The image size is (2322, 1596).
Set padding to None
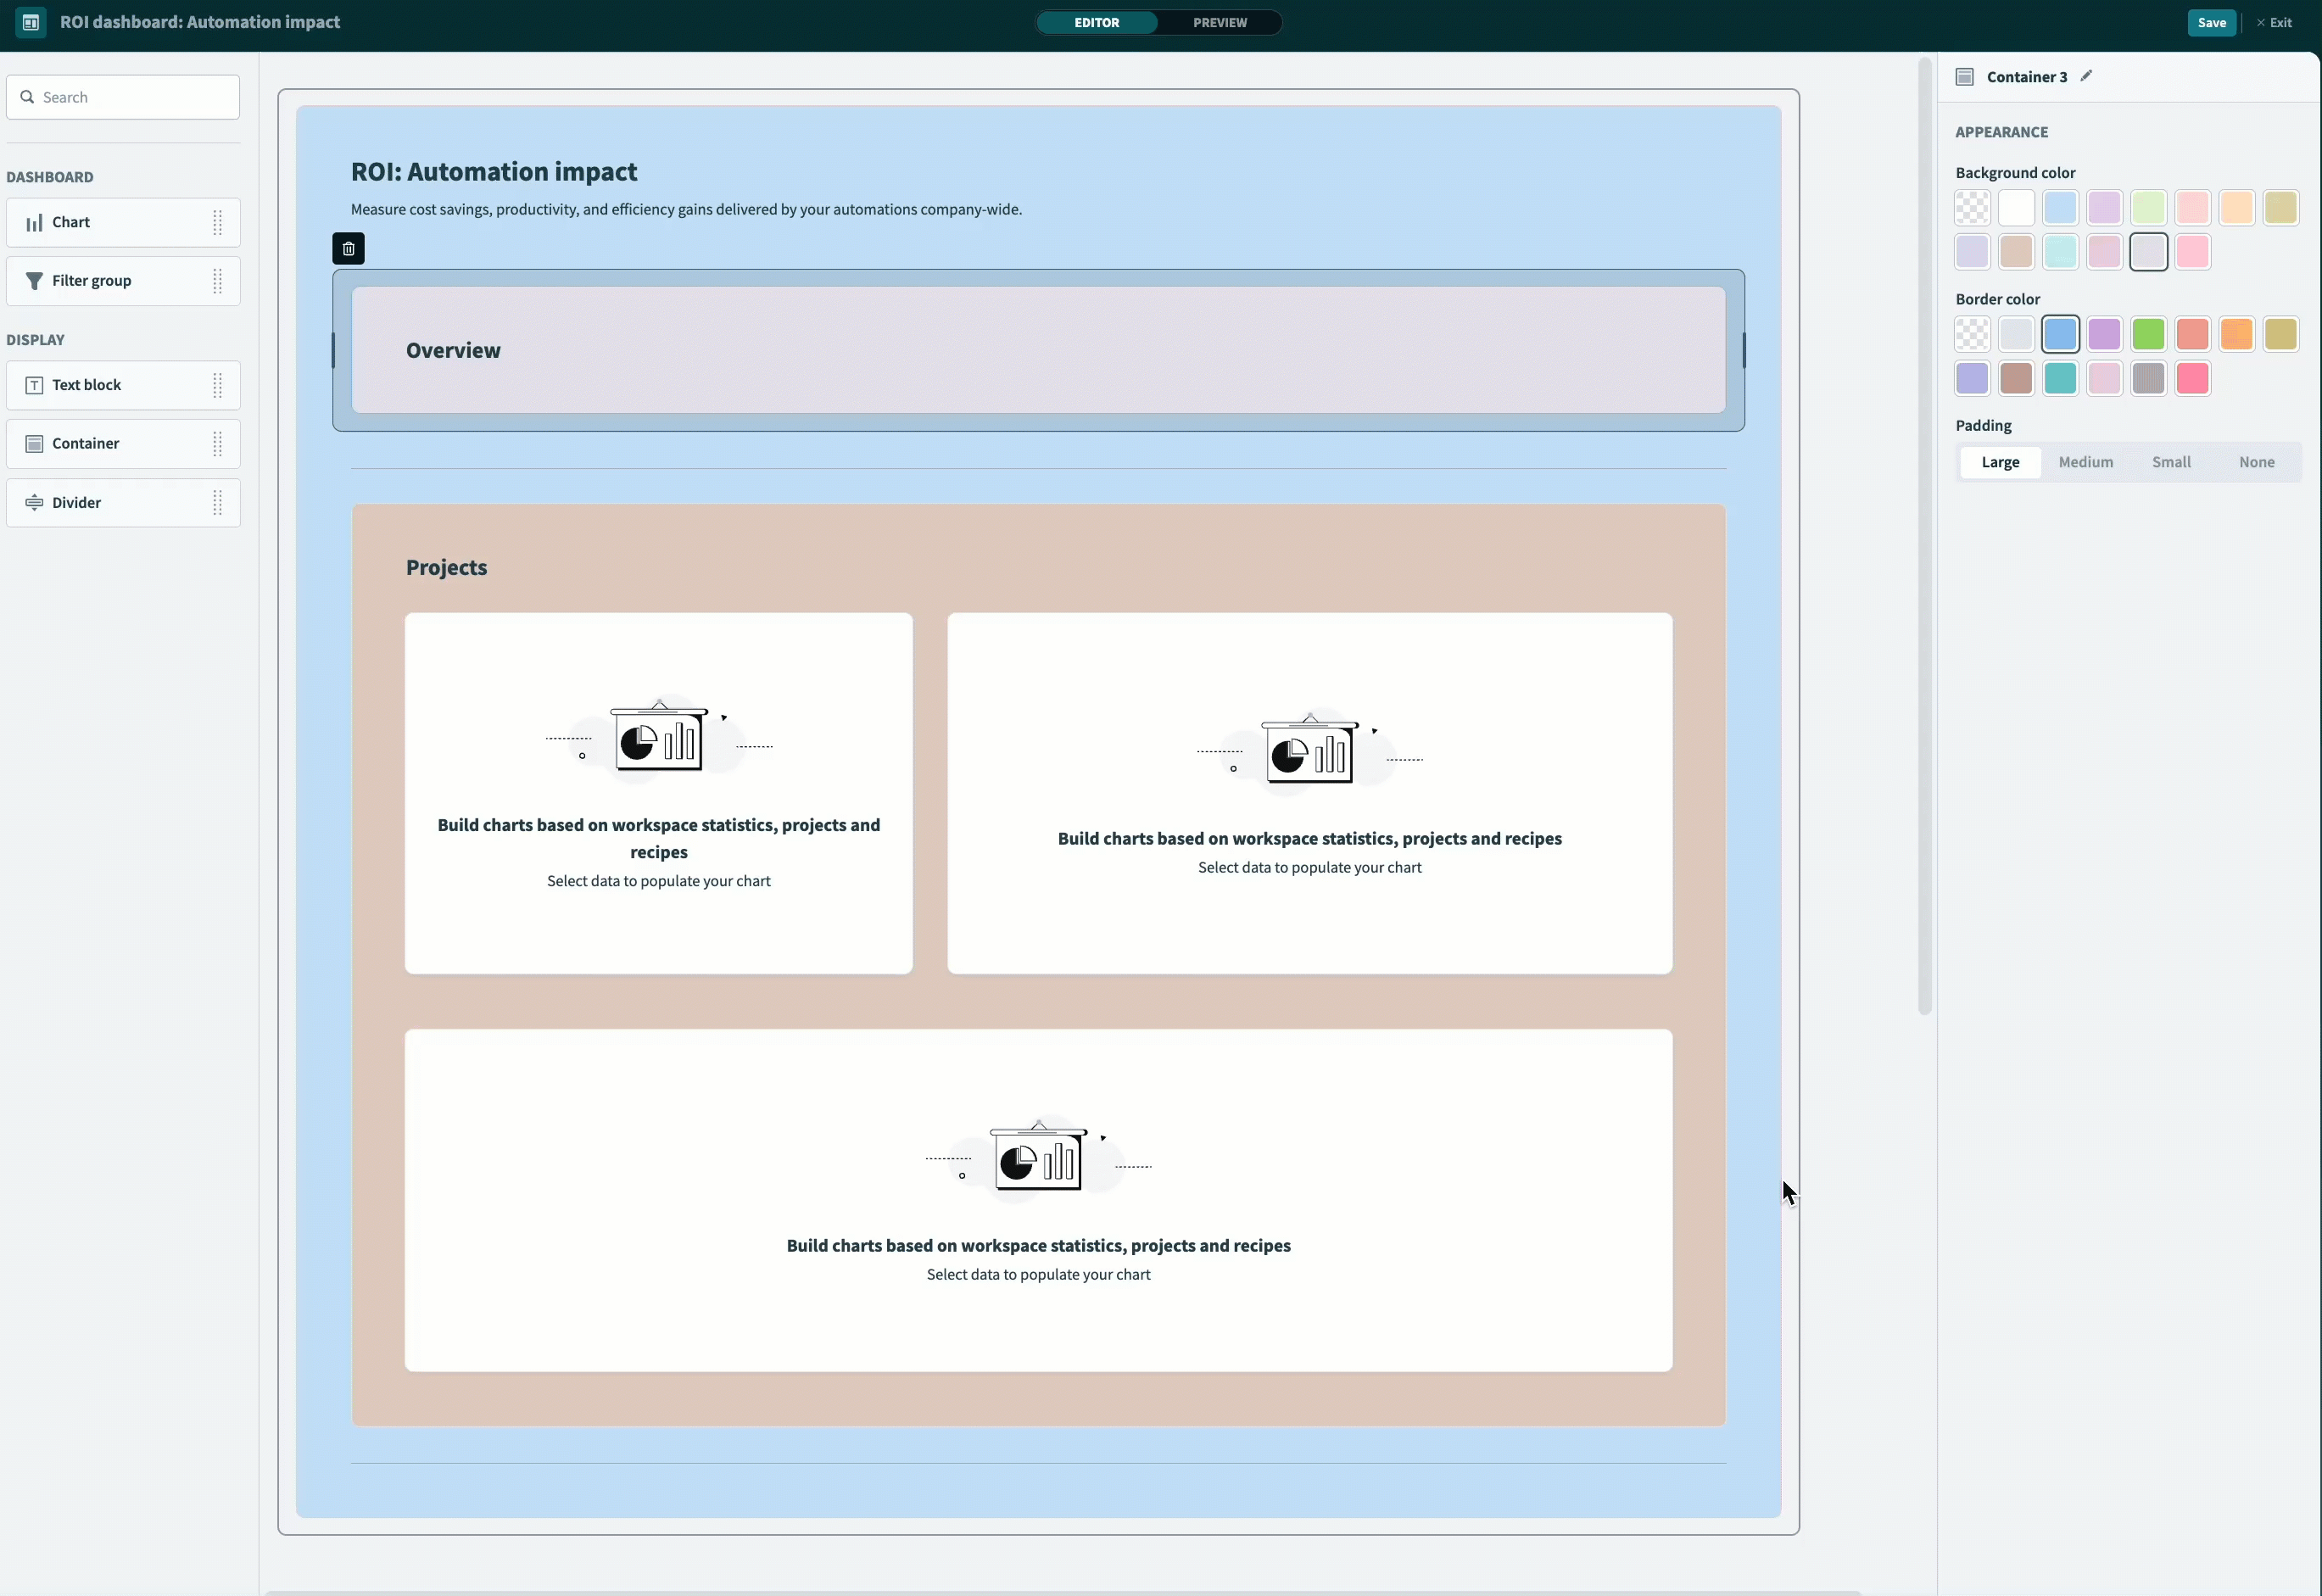point(2256,462)
